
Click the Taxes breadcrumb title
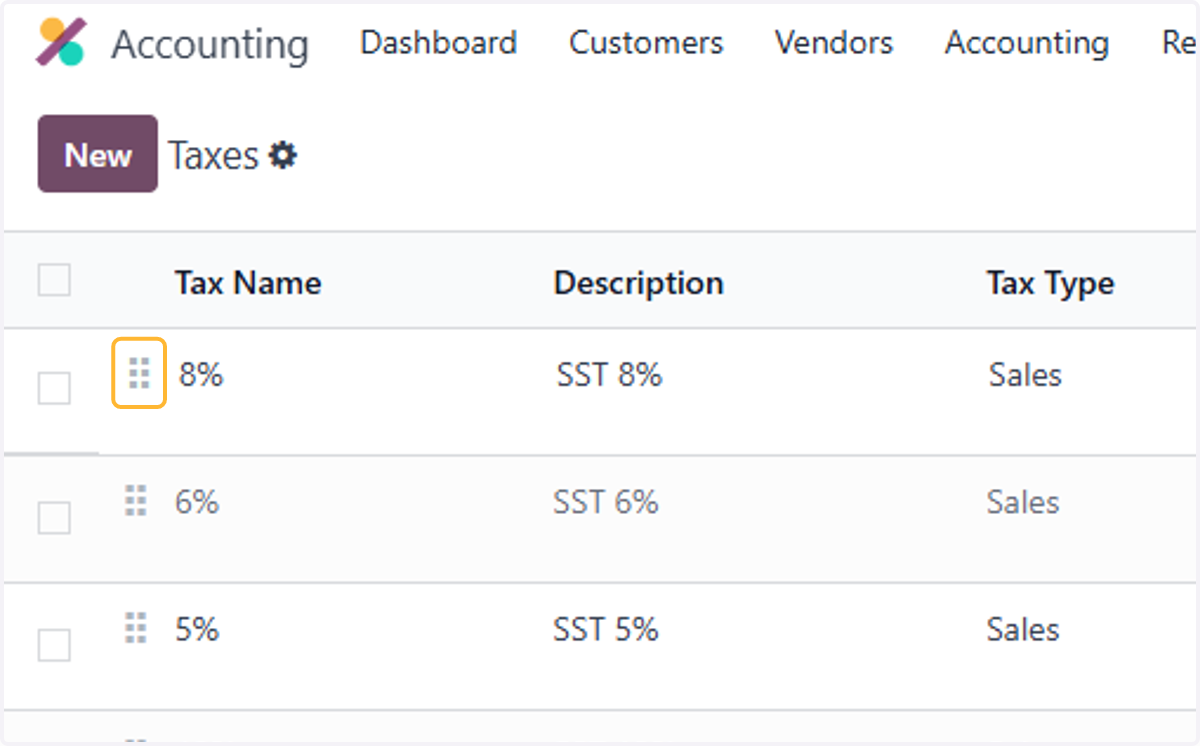tap(213, 156)
